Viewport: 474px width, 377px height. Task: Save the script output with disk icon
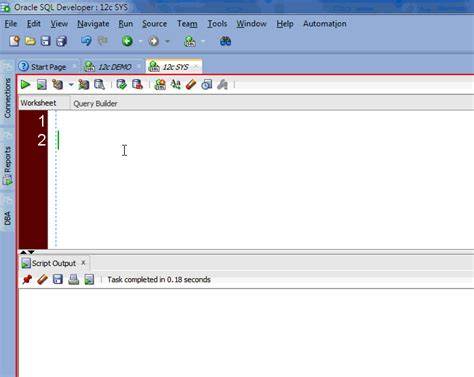[x=58, y=279]
